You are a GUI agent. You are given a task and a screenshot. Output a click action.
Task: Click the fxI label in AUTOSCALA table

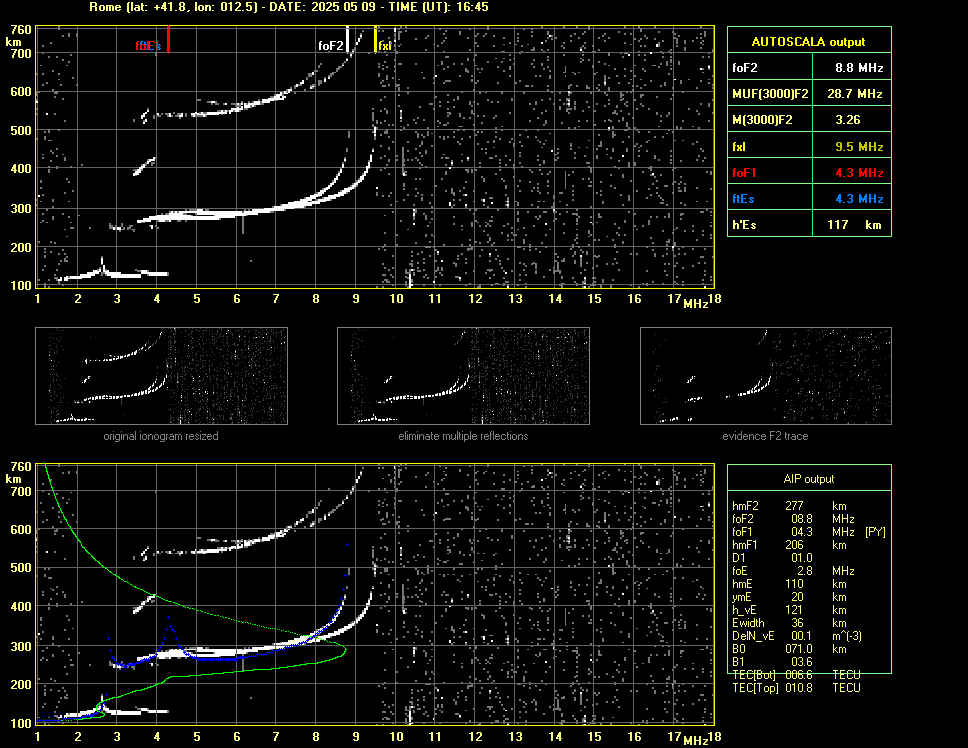click(x=739, y=147)
